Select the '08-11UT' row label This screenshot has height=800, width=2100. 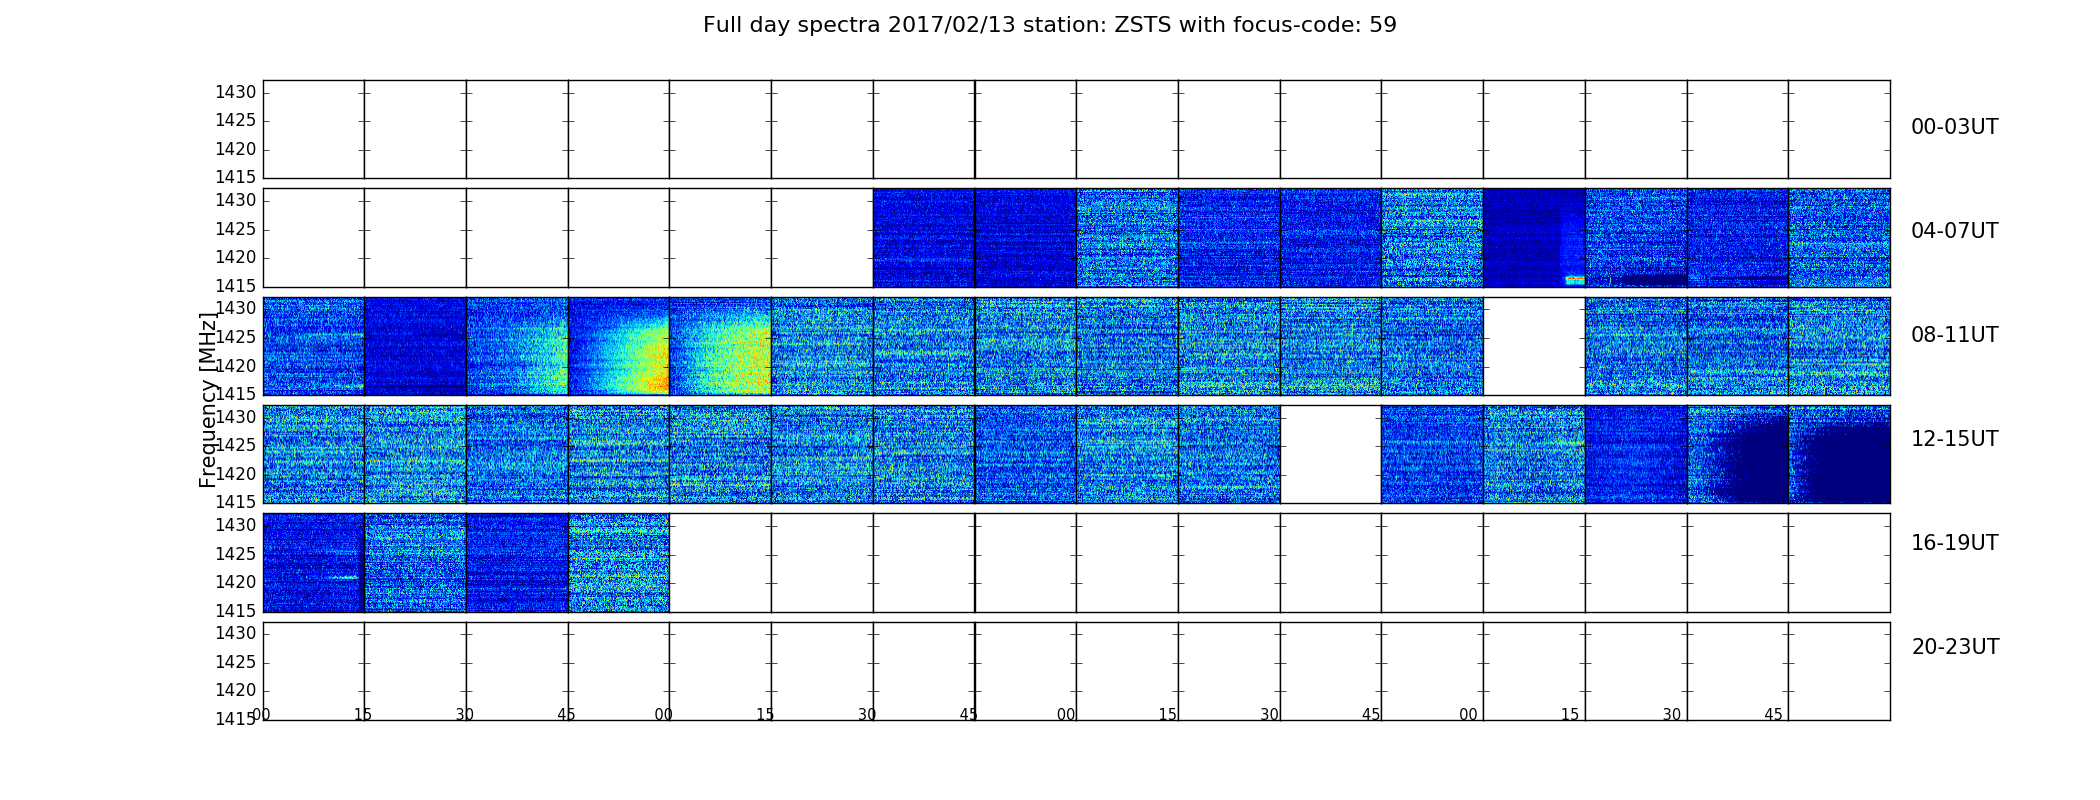click(1954, 335)
